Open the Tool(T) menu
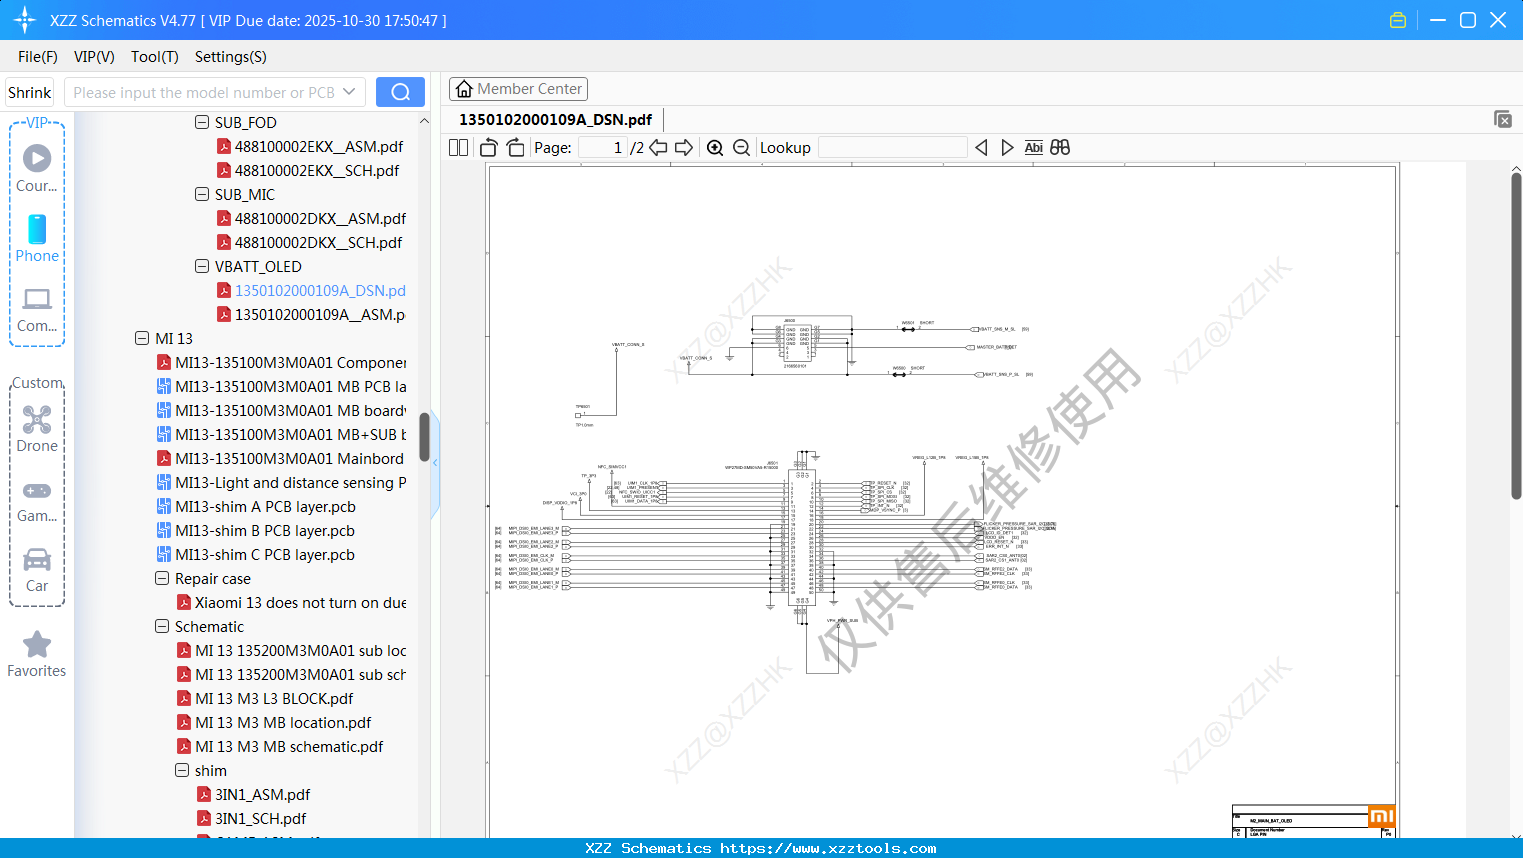This screenshot has width=1523, height=858. point(154,57)
